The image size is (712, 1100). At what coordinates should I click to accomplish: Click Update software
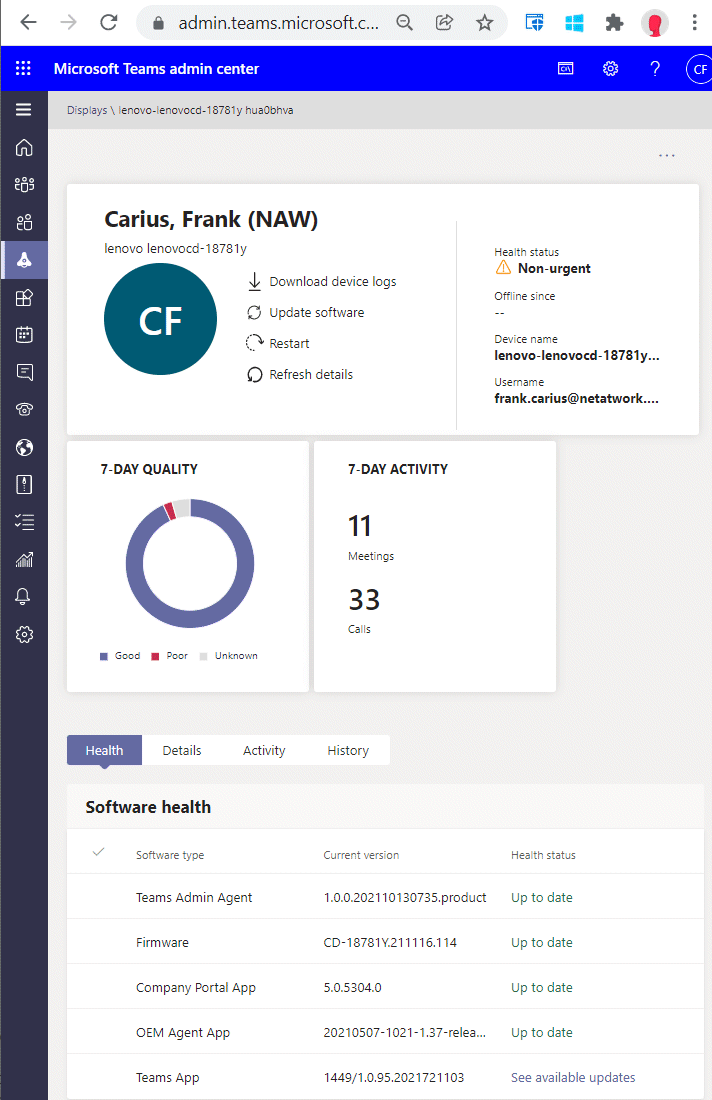click(x=306, y=312)
